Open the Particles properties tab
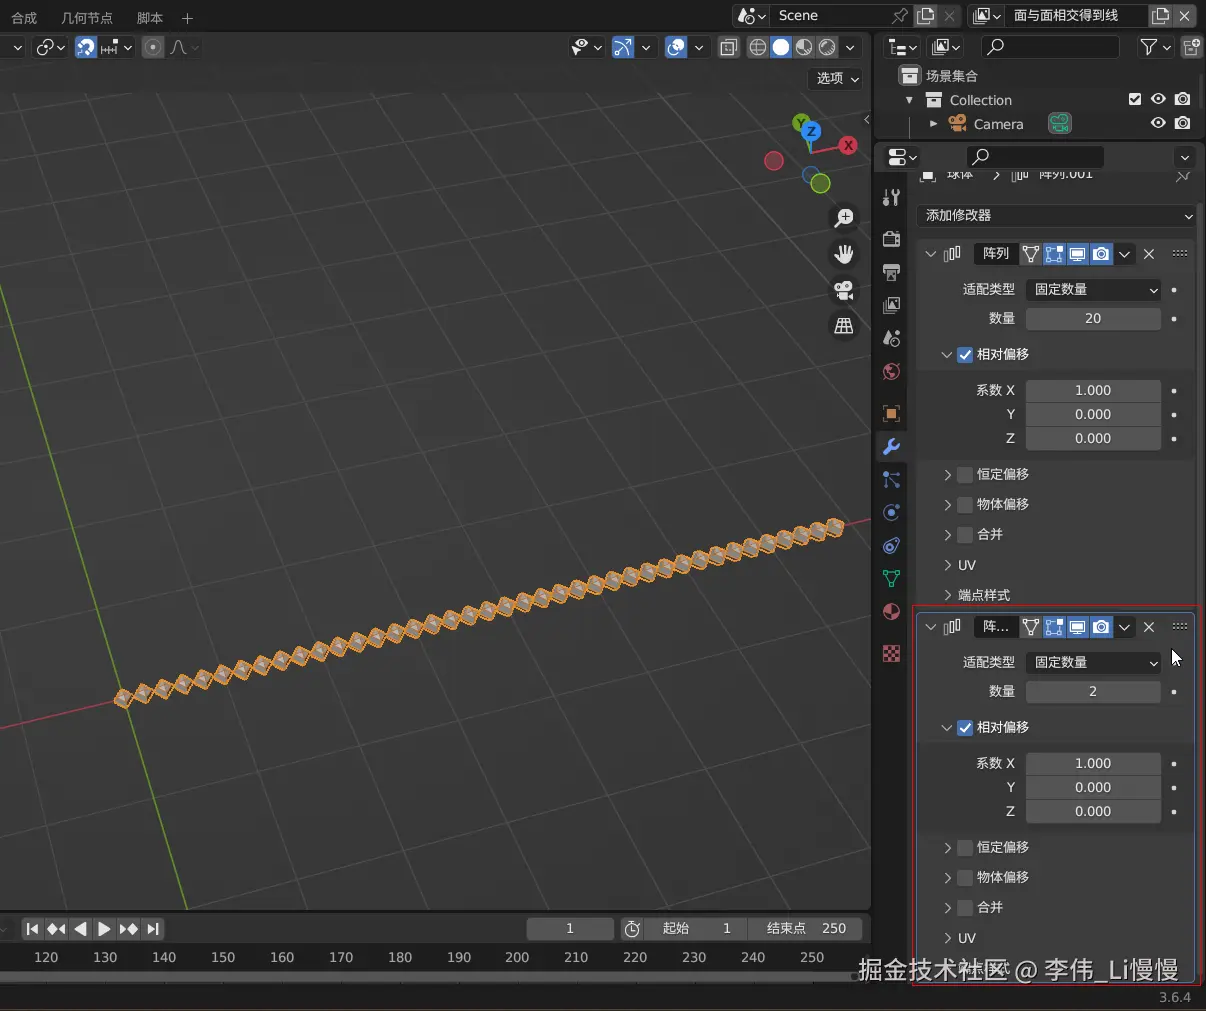 point(891,480)
